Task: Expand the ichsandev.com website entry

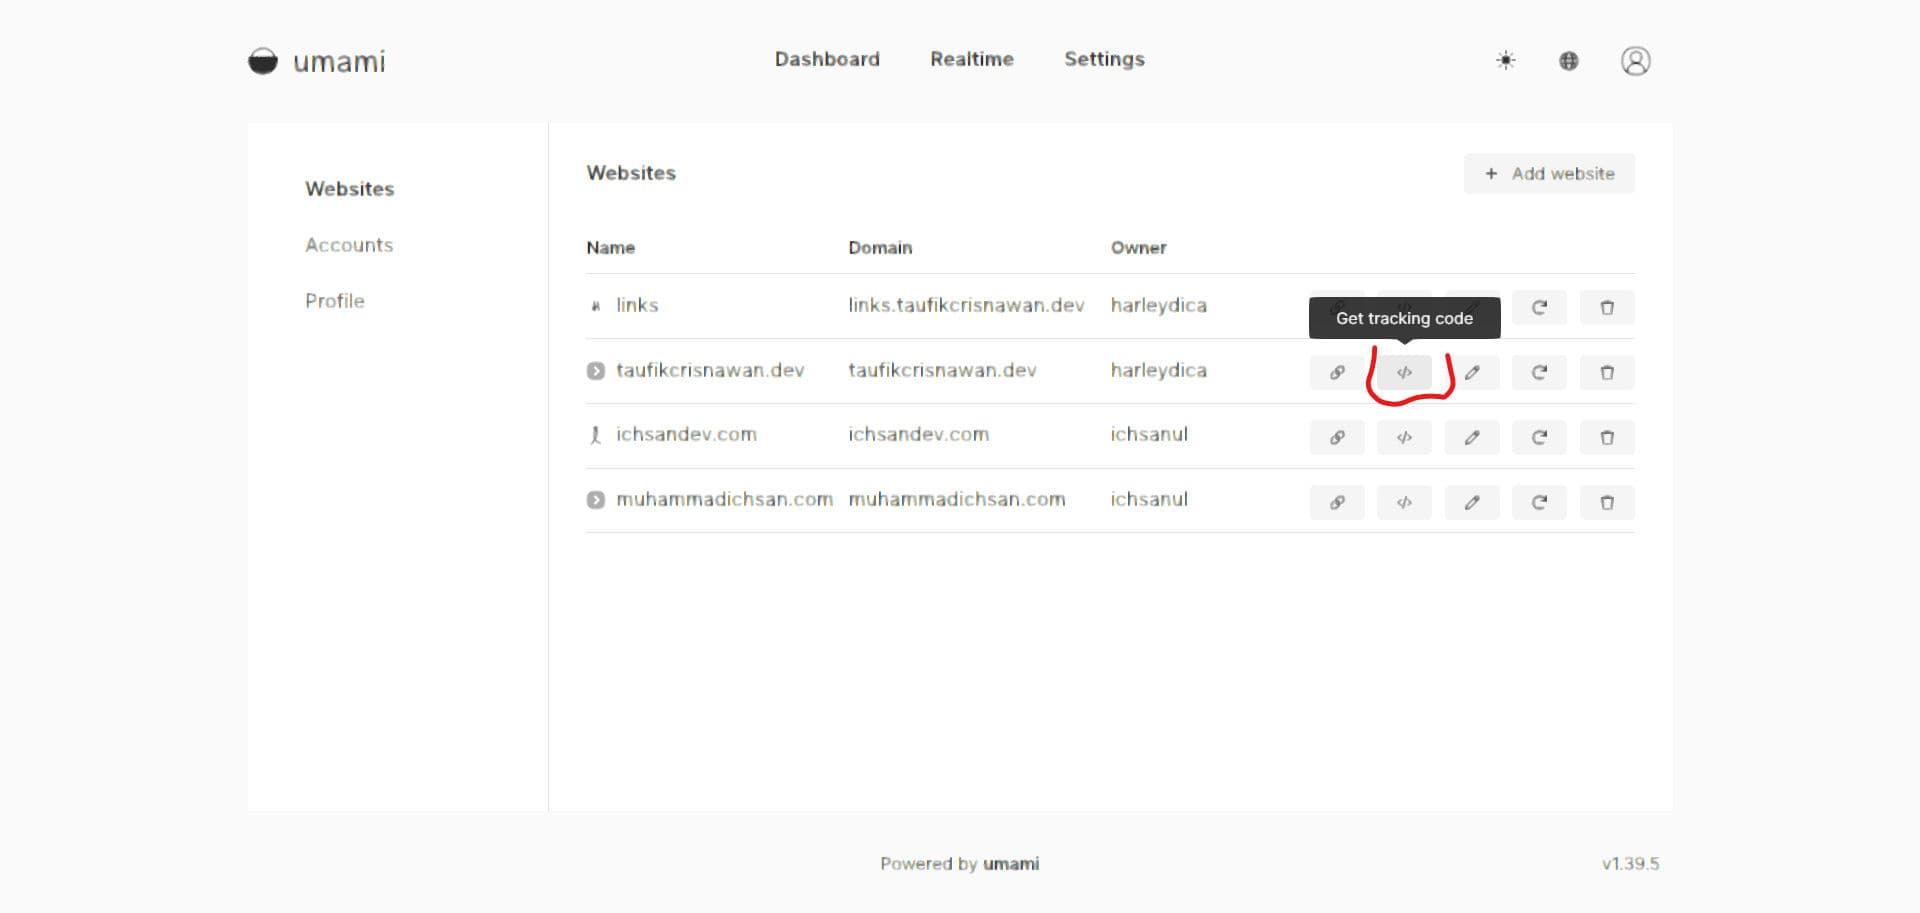Action: point(595,434)
